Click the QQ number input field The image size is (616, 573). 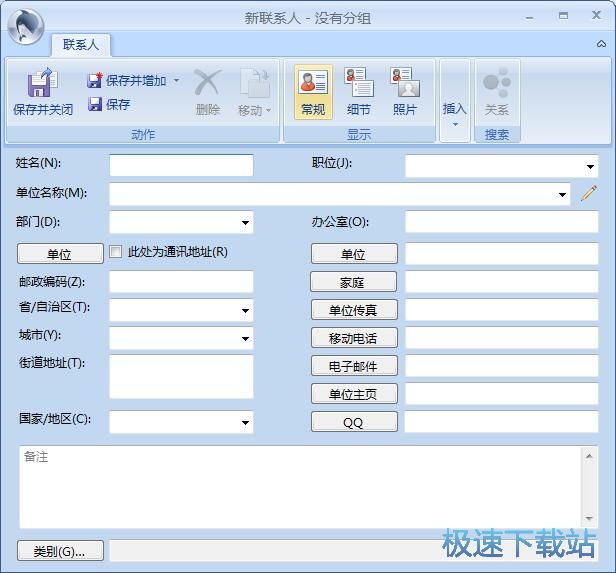502,422
